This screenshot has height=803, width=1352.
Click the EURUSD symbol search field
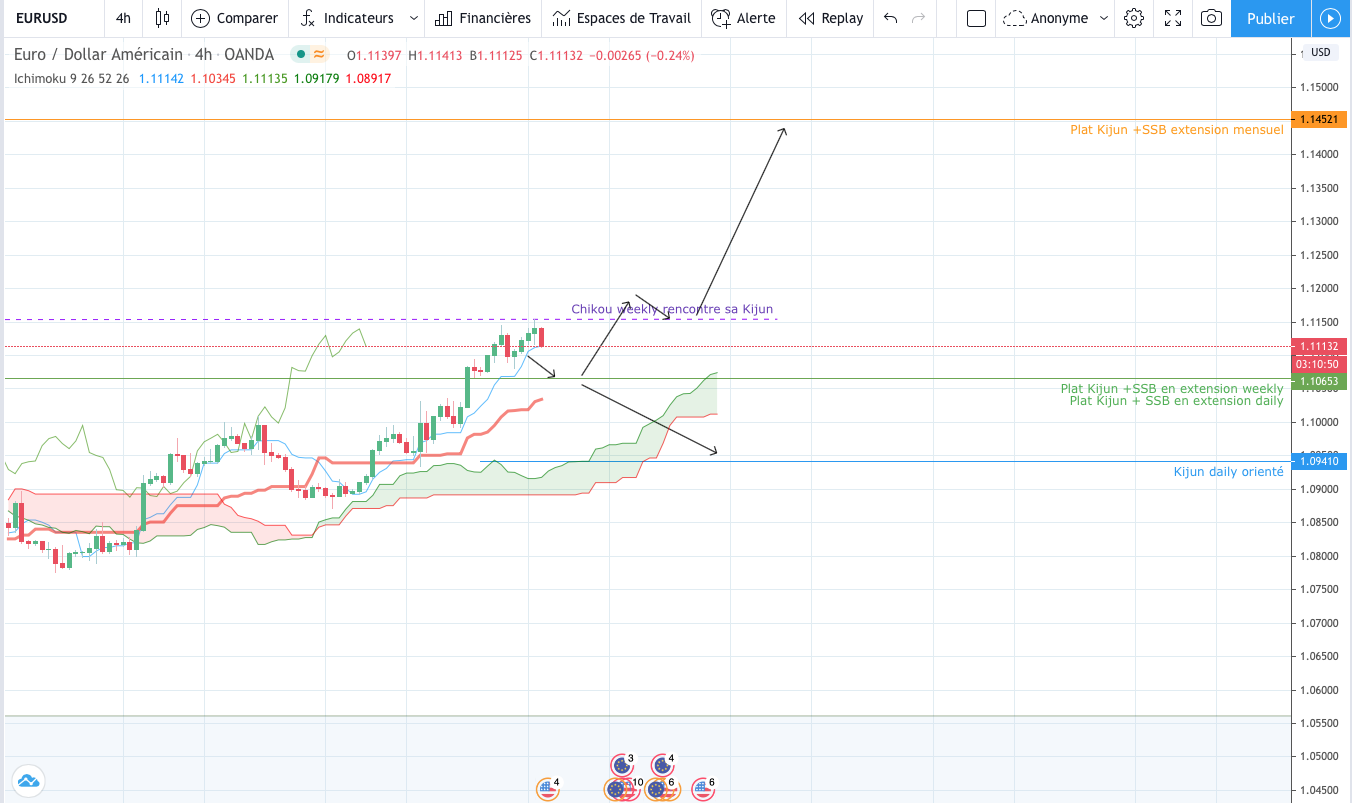click(52, 18)
